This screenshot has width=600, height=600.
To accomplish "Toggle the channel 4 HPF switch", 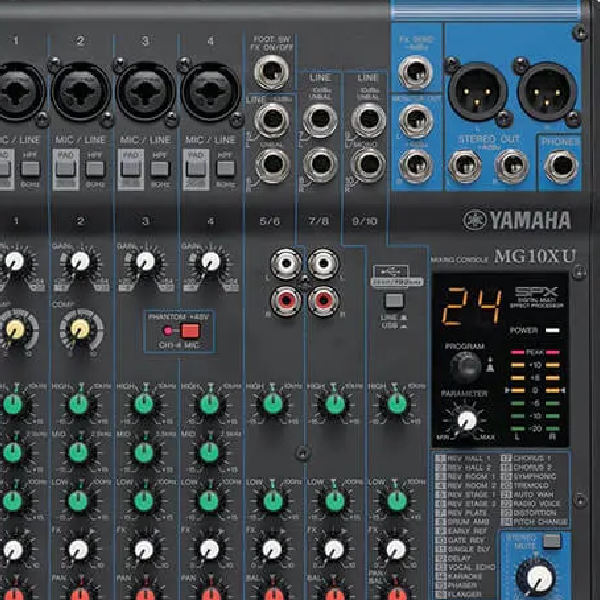I will click(x=225, y=169).
